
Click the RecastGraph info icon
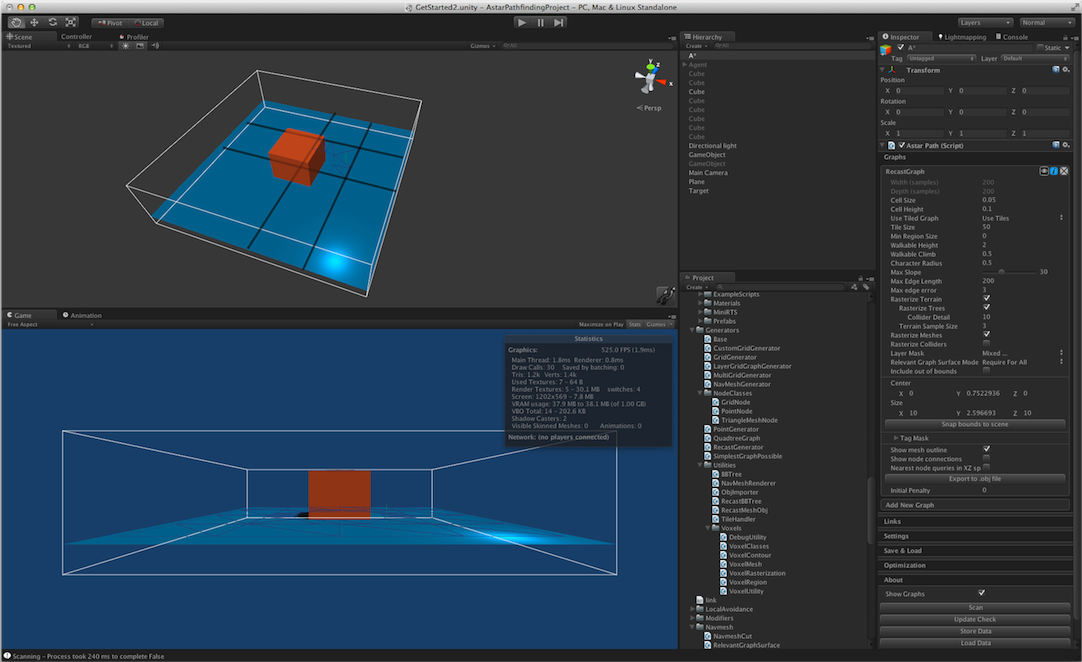tap(1054, 171)
